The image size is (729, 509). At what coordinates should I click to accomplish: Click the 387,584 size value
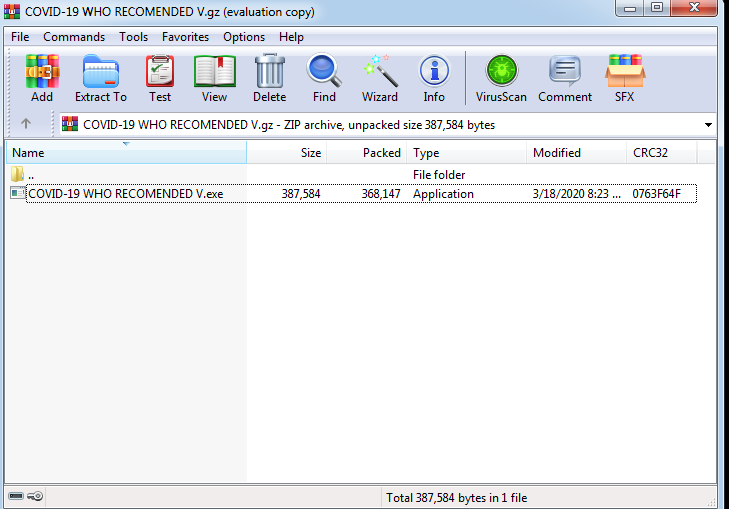pos(301,194)
